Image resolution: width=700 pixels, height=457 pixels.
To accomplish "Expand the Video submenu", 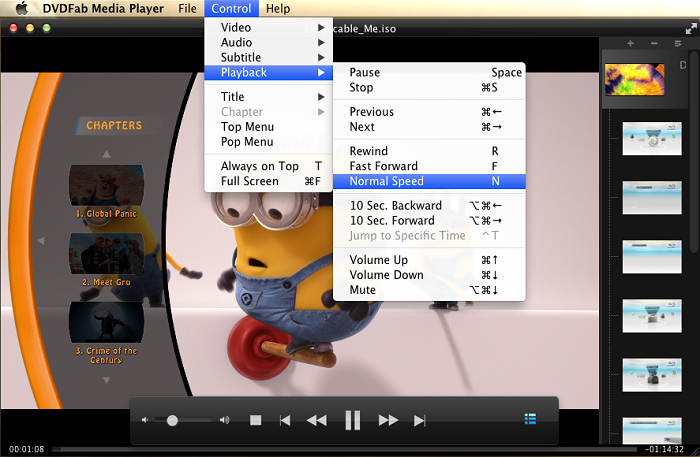I will pos(269,27).
